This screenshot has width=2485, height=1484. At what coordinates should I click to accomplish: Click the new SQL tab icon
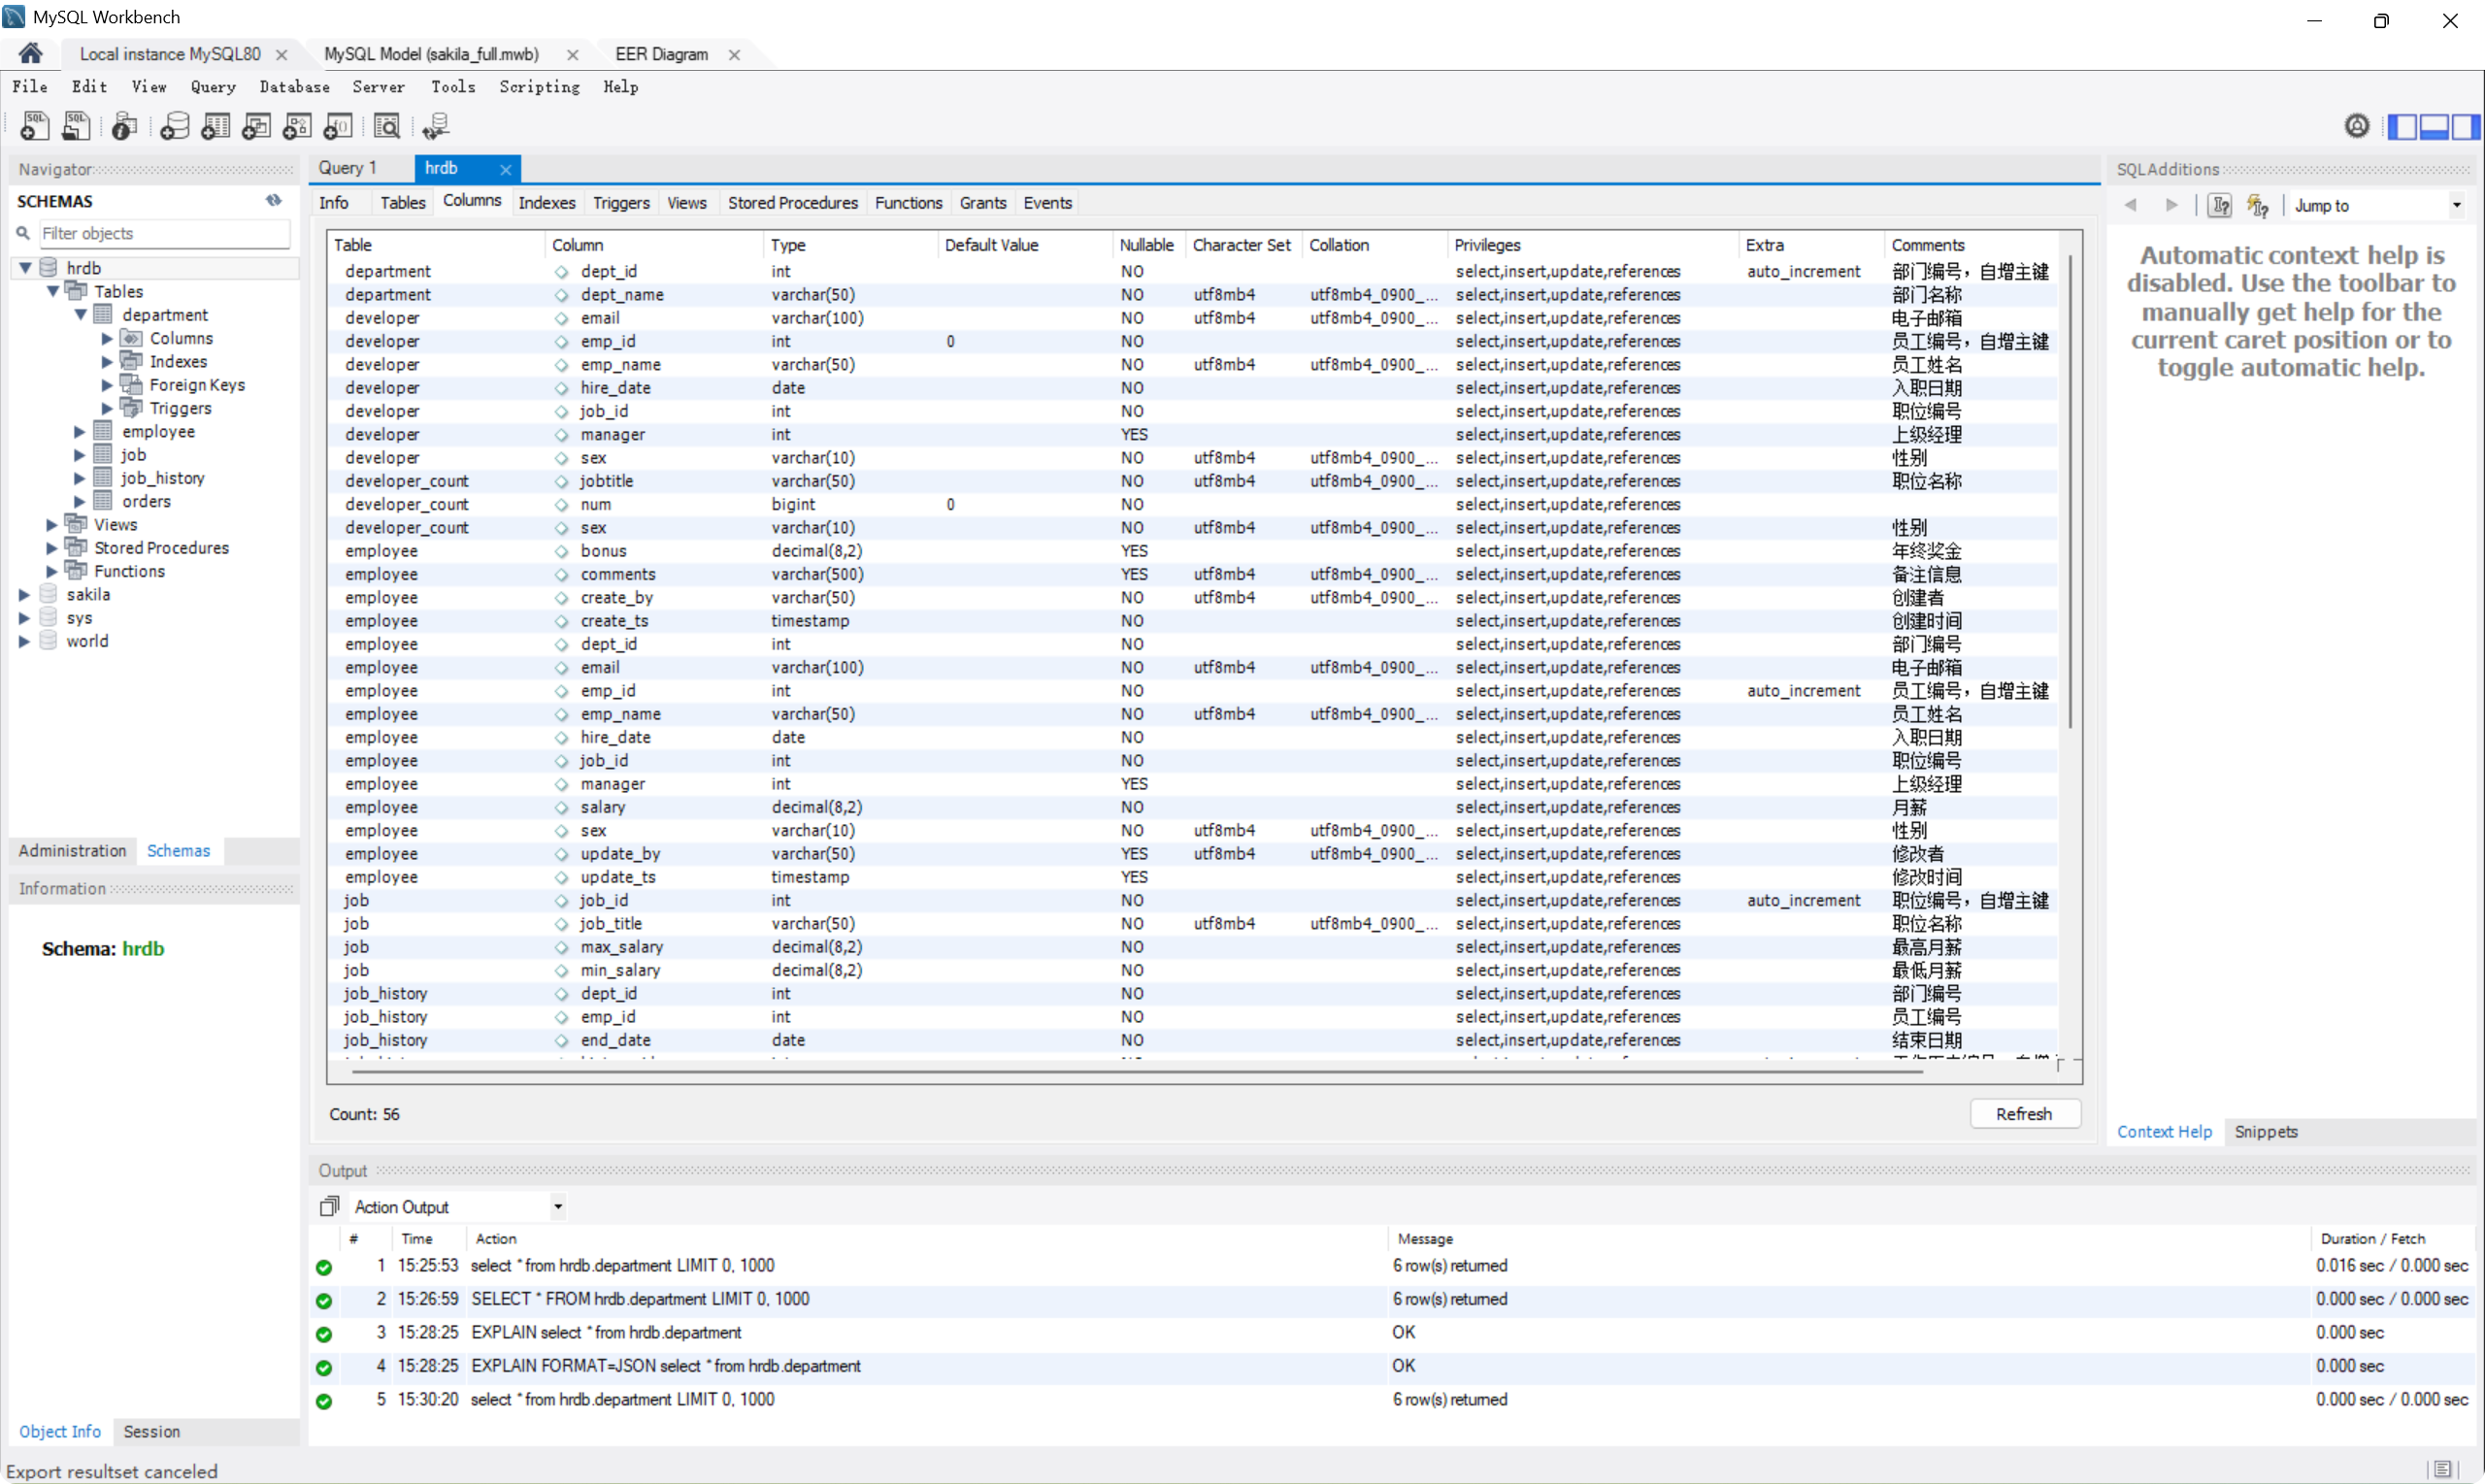click(34, 126)
